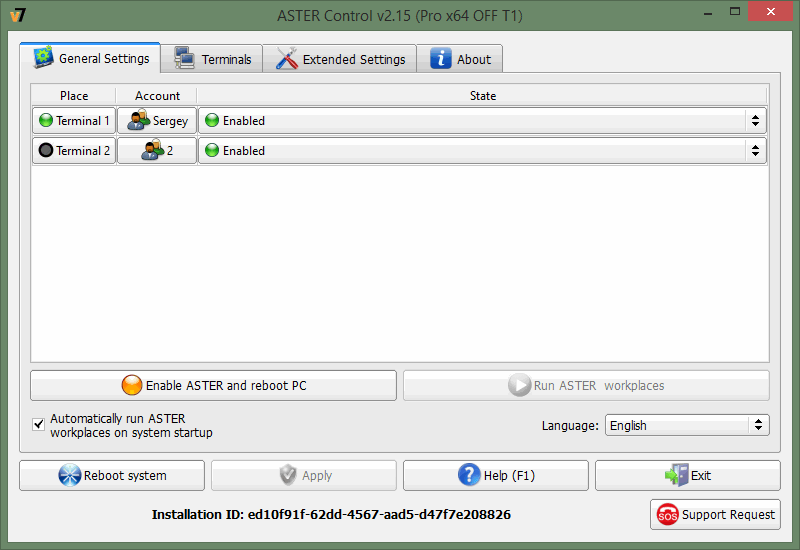Open the About tab
This screenshot has width=800, height=550.
pyautogui.click(x=460, y=59)
